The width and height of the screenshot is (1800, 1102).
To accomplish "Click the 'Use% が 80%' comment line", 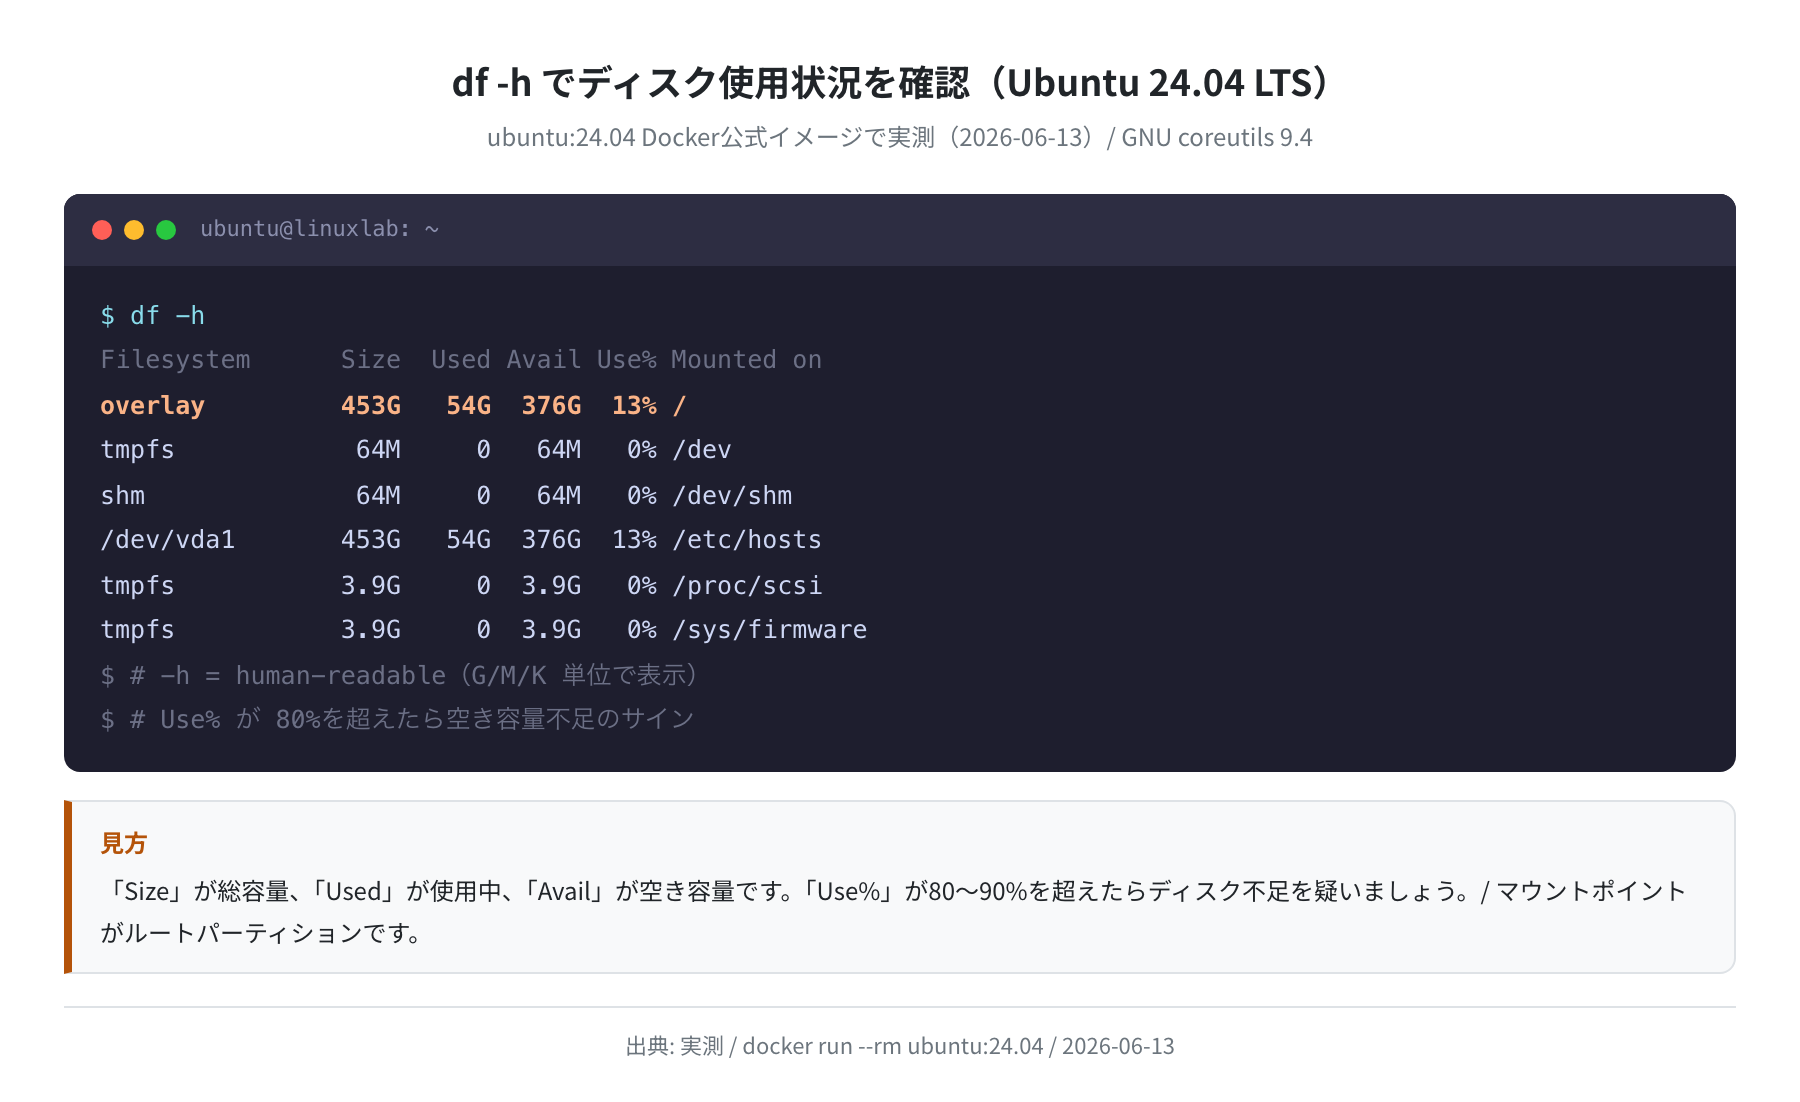I will 397,720.
